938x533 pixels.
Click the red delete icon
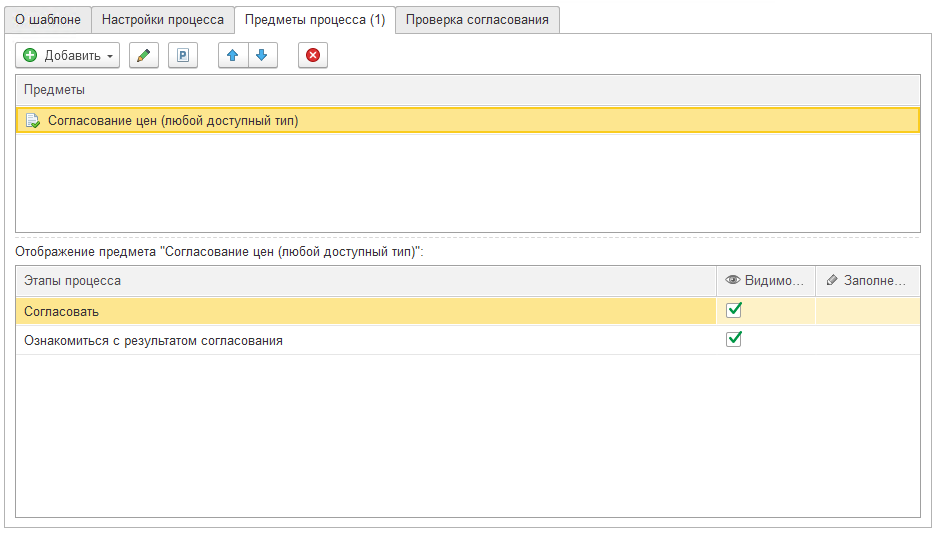(313, 56)
